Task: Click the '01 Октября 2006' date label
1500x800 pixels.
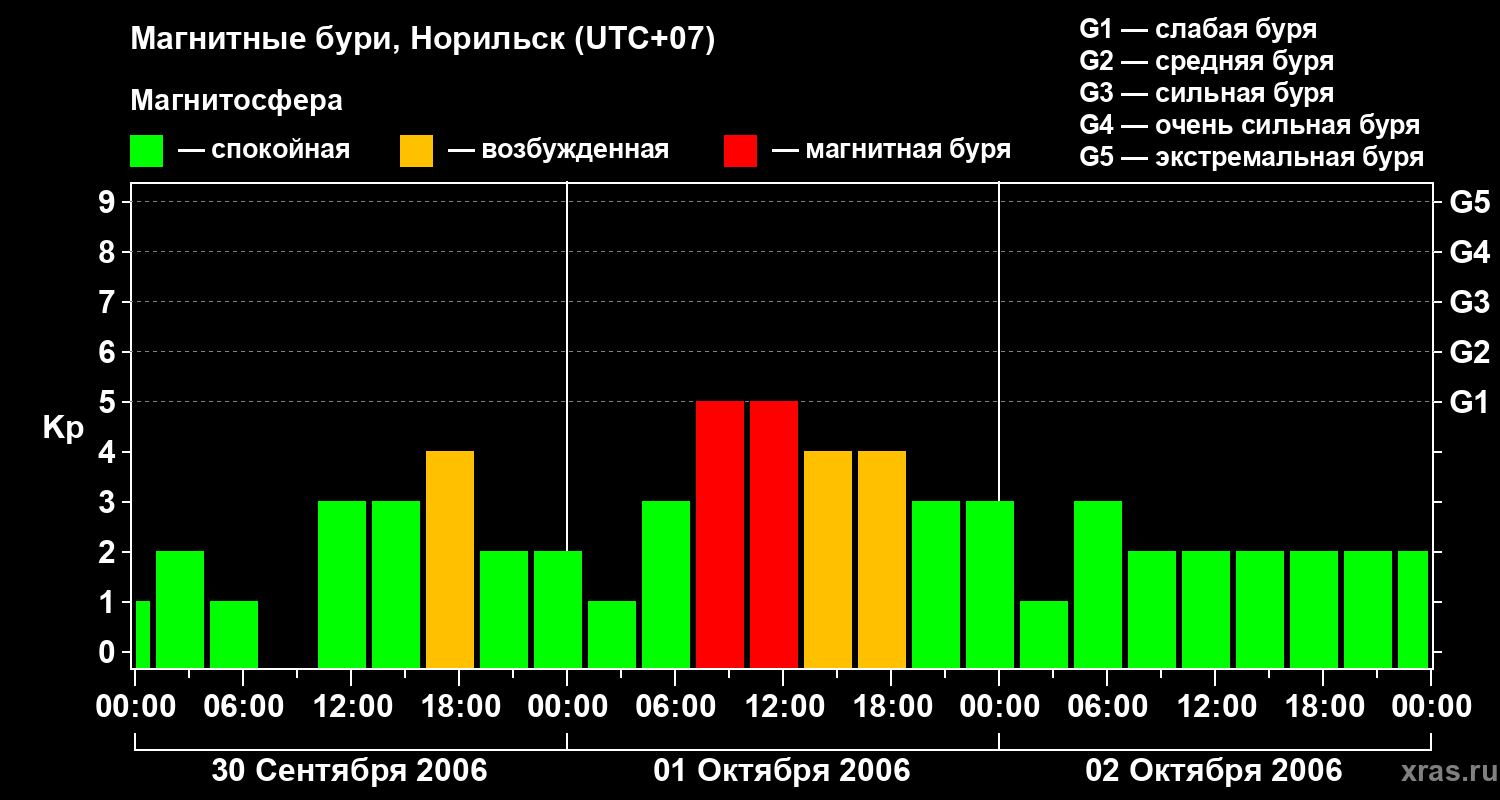Action: pyautogui.click(x=782, y=771)
